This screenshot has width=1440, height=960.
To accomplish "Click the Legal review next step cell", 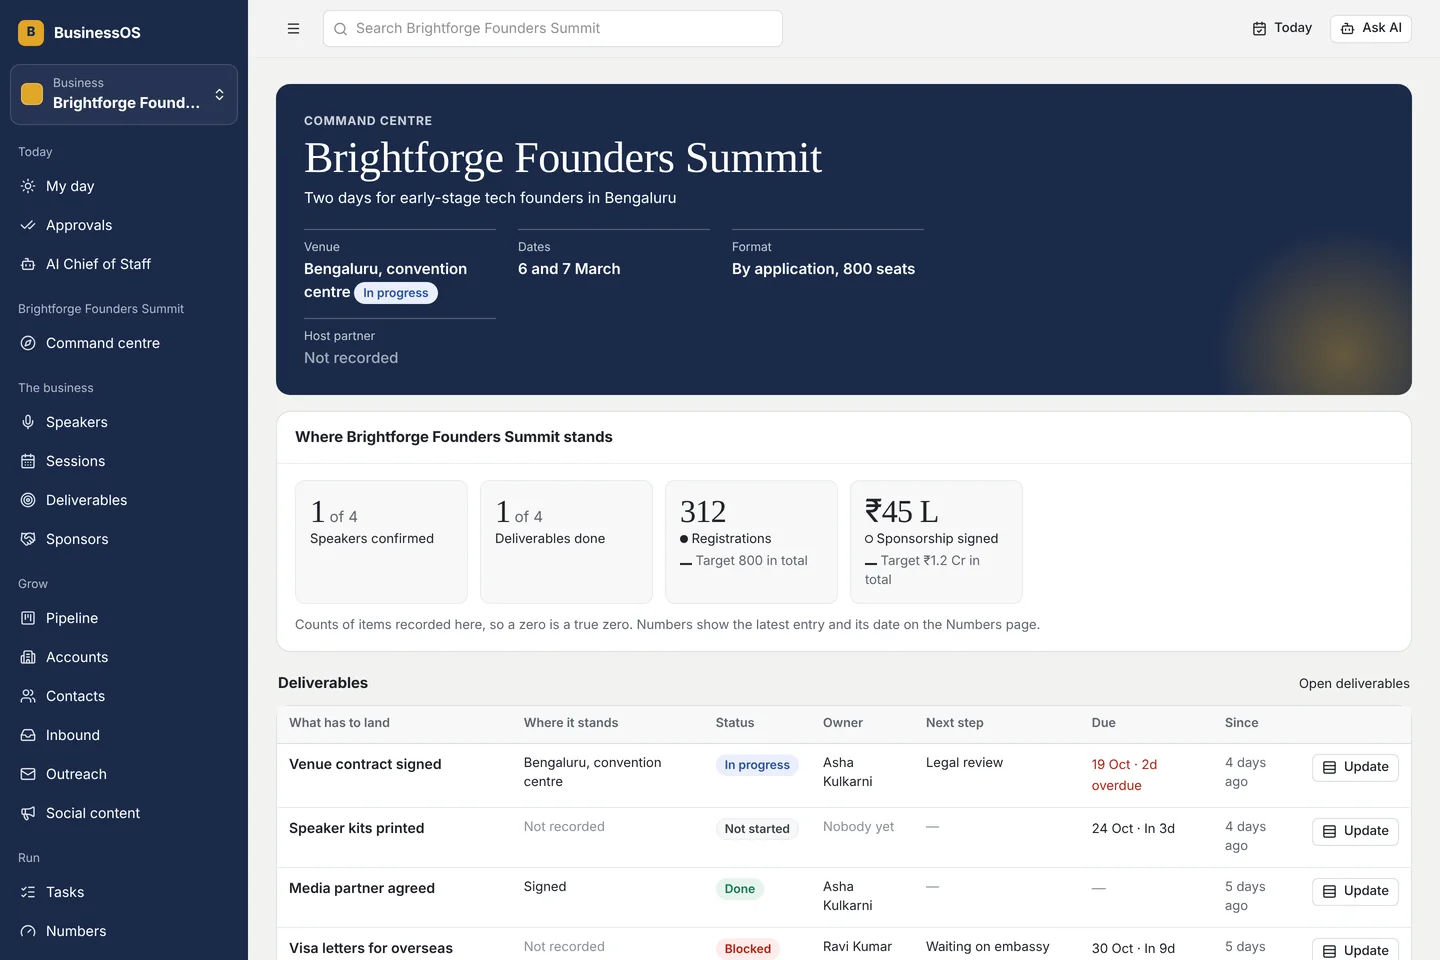I will point(964,763).
